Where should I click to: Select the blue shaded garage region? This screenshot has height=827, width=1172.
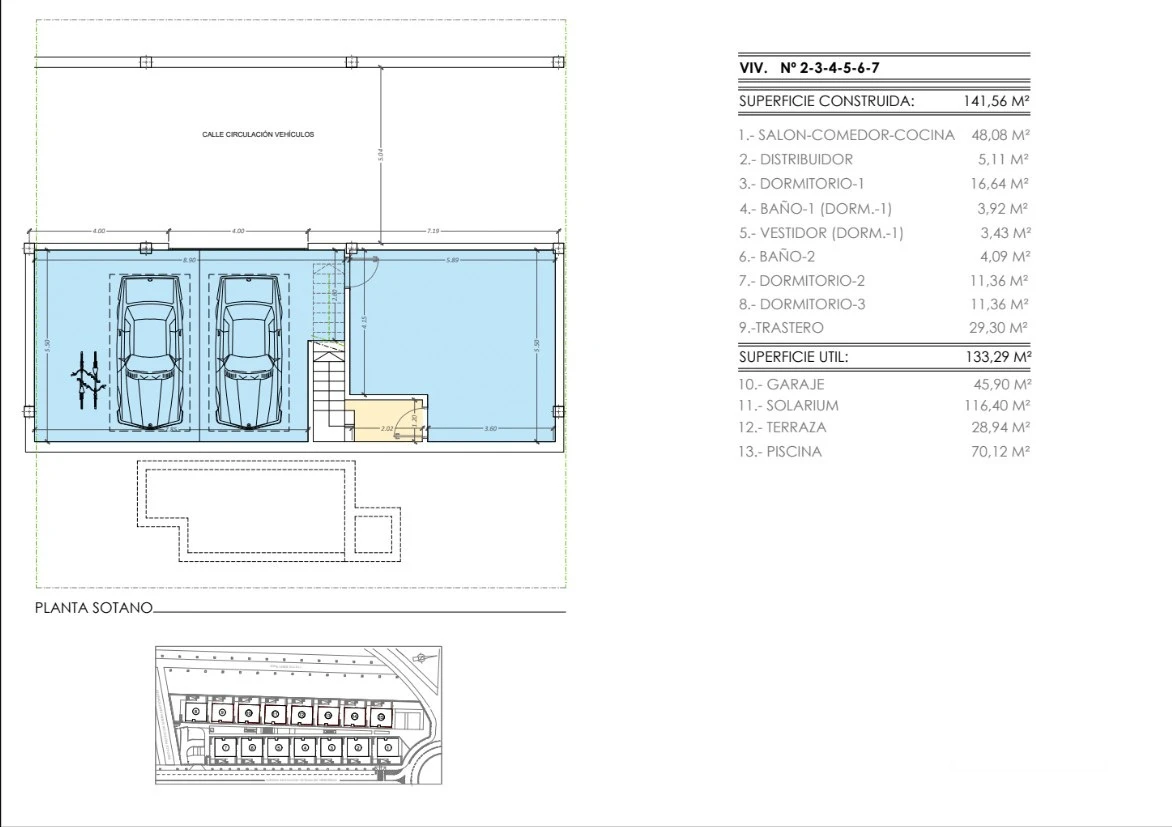point(480,330)
